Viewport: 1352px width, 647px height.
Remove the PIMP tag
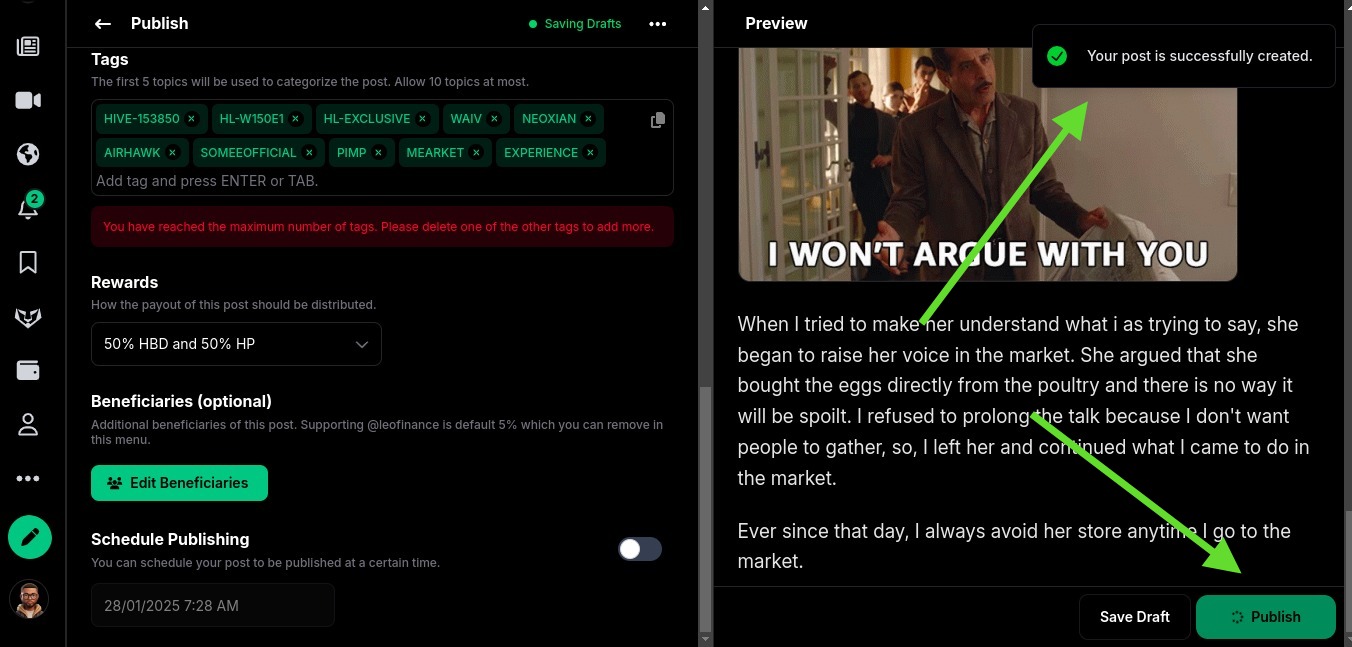pos(379,153)
